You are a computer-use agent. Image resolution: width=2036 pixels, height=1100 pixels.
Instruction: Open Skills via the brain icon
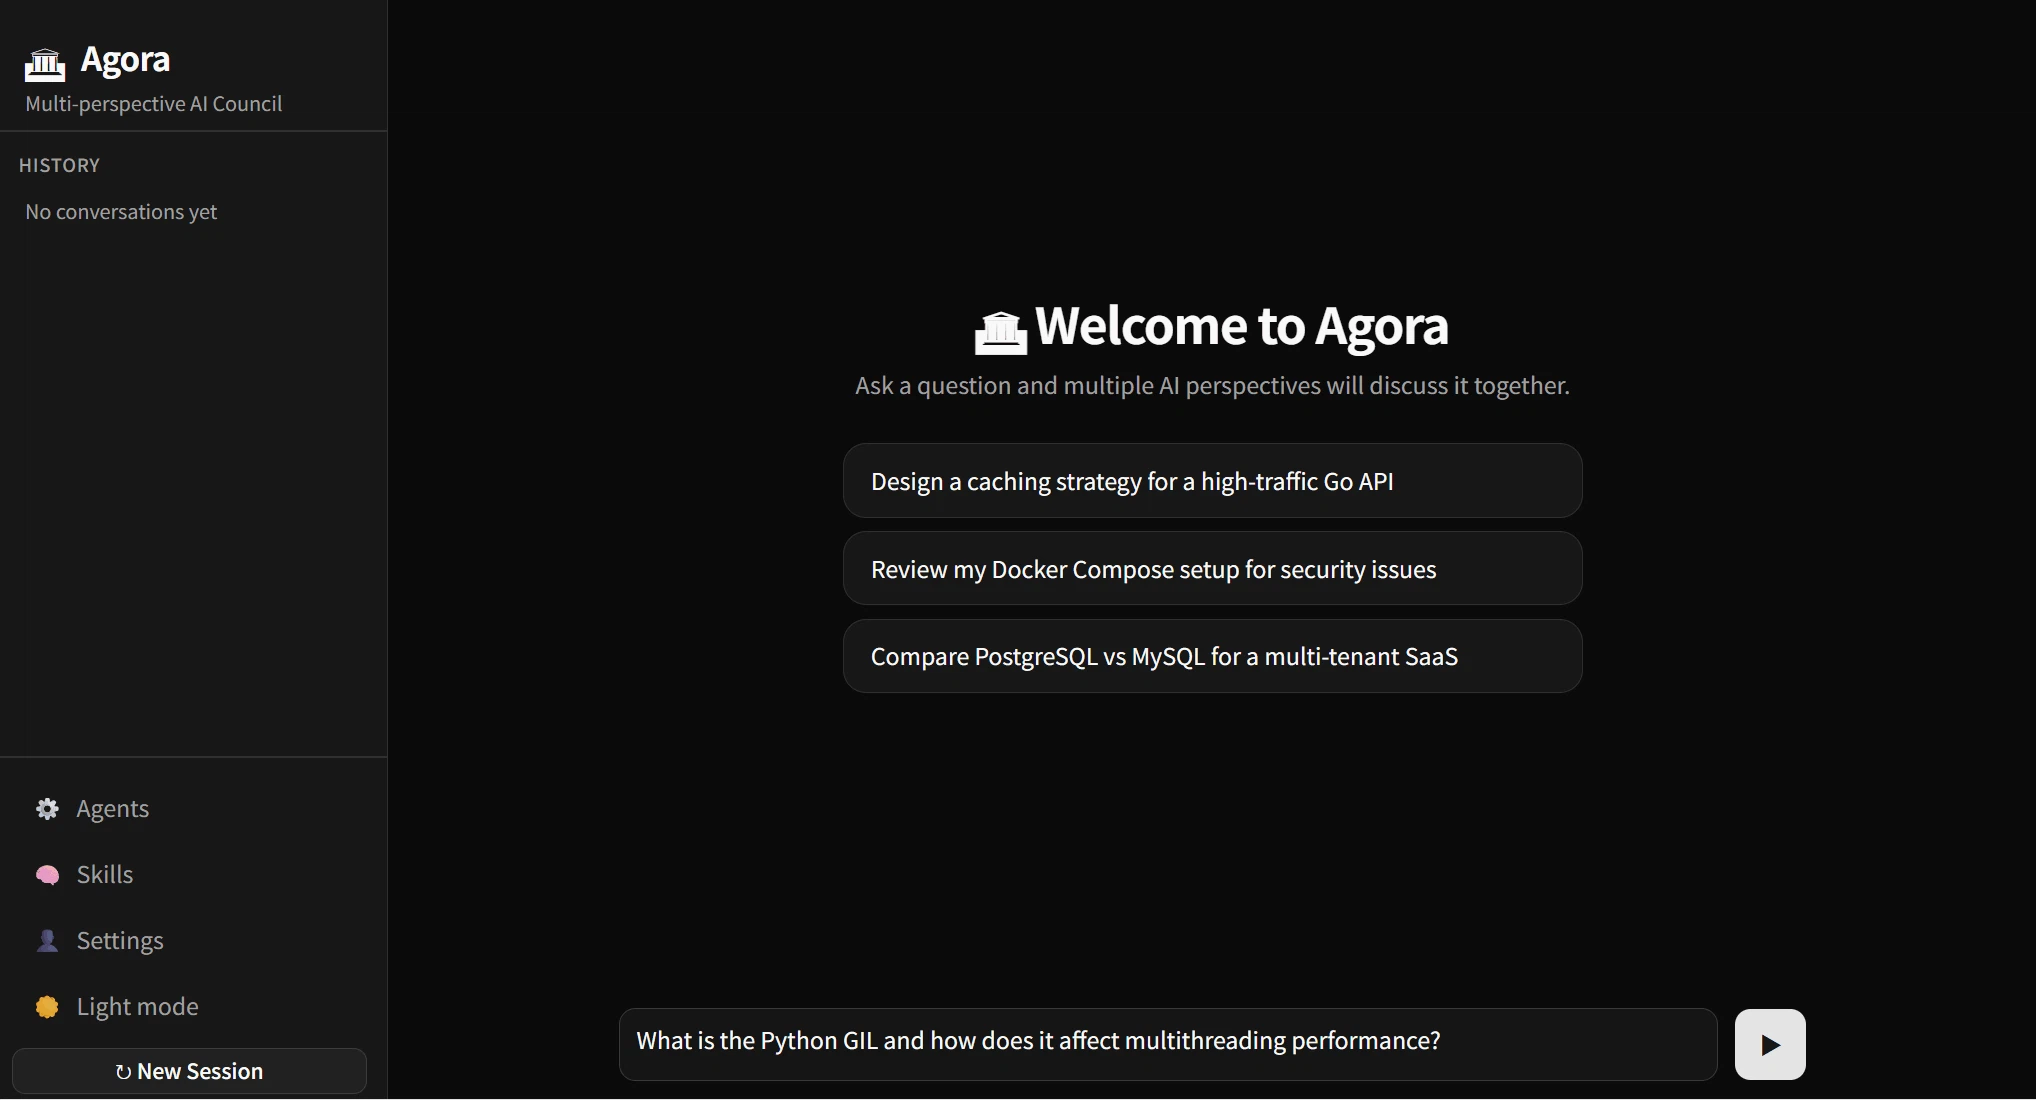pos(46,874)
